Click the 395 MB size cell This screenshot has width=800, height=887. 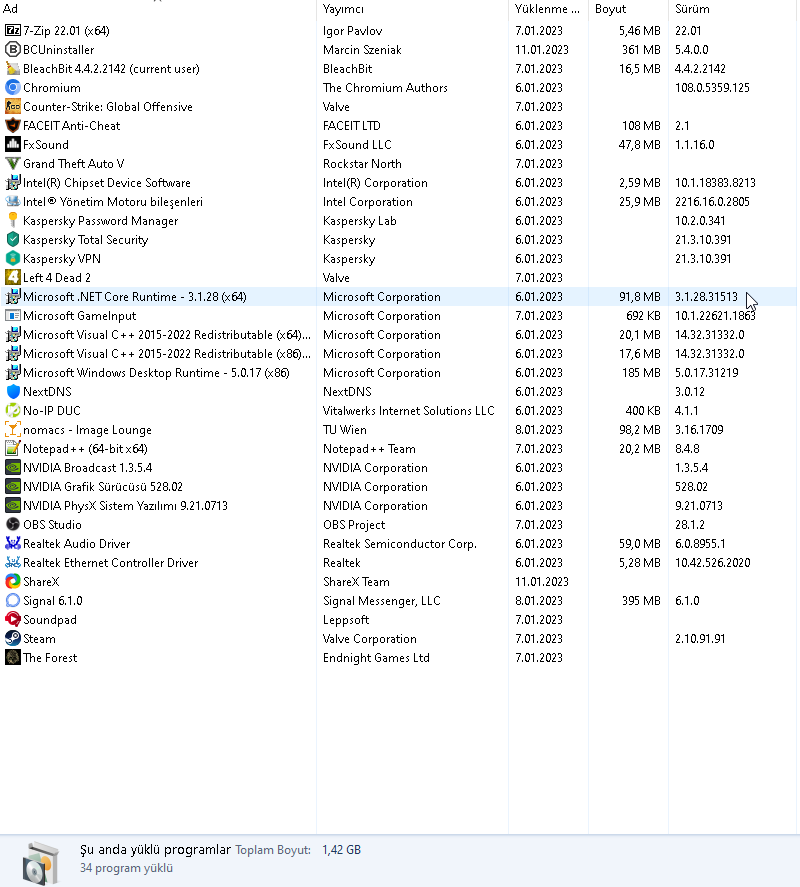pos(641,600)
